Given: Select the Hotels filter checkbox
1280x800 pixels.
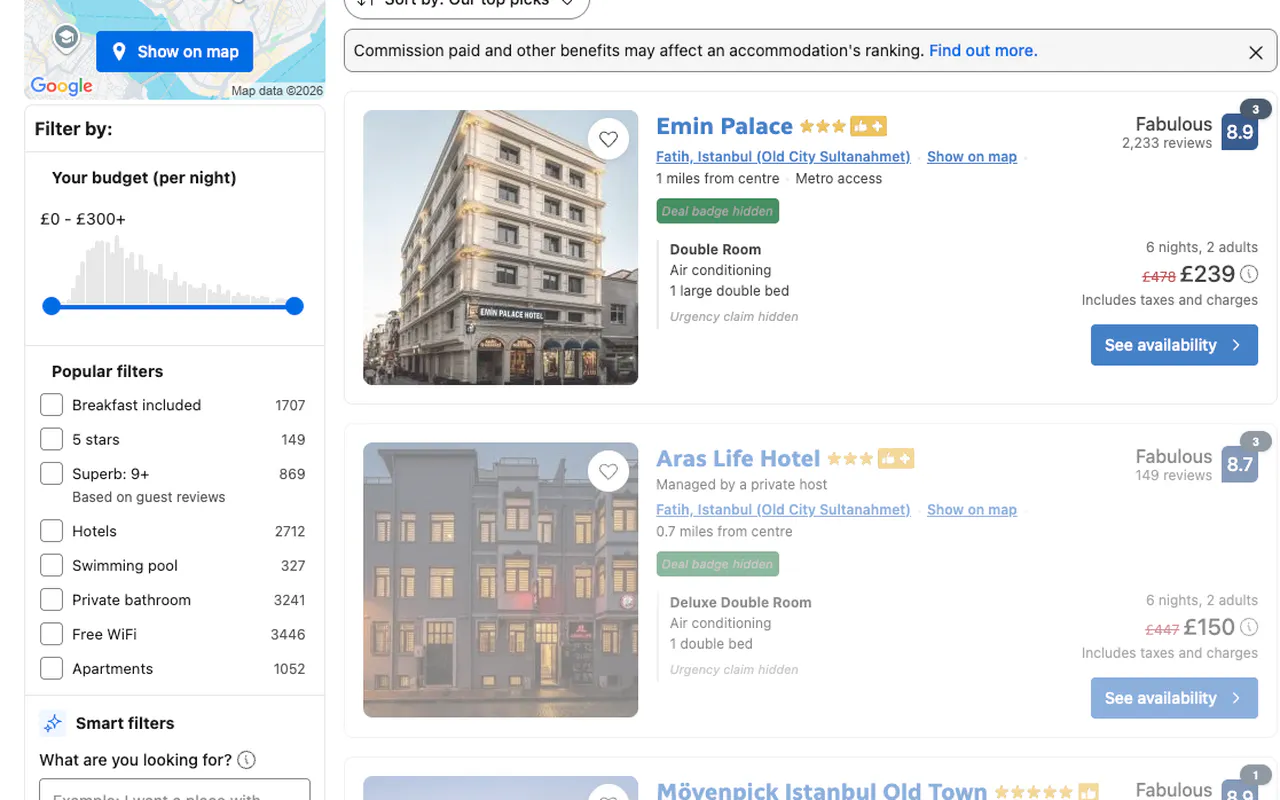Looking at the screenshot, I should tap(51, 531).
